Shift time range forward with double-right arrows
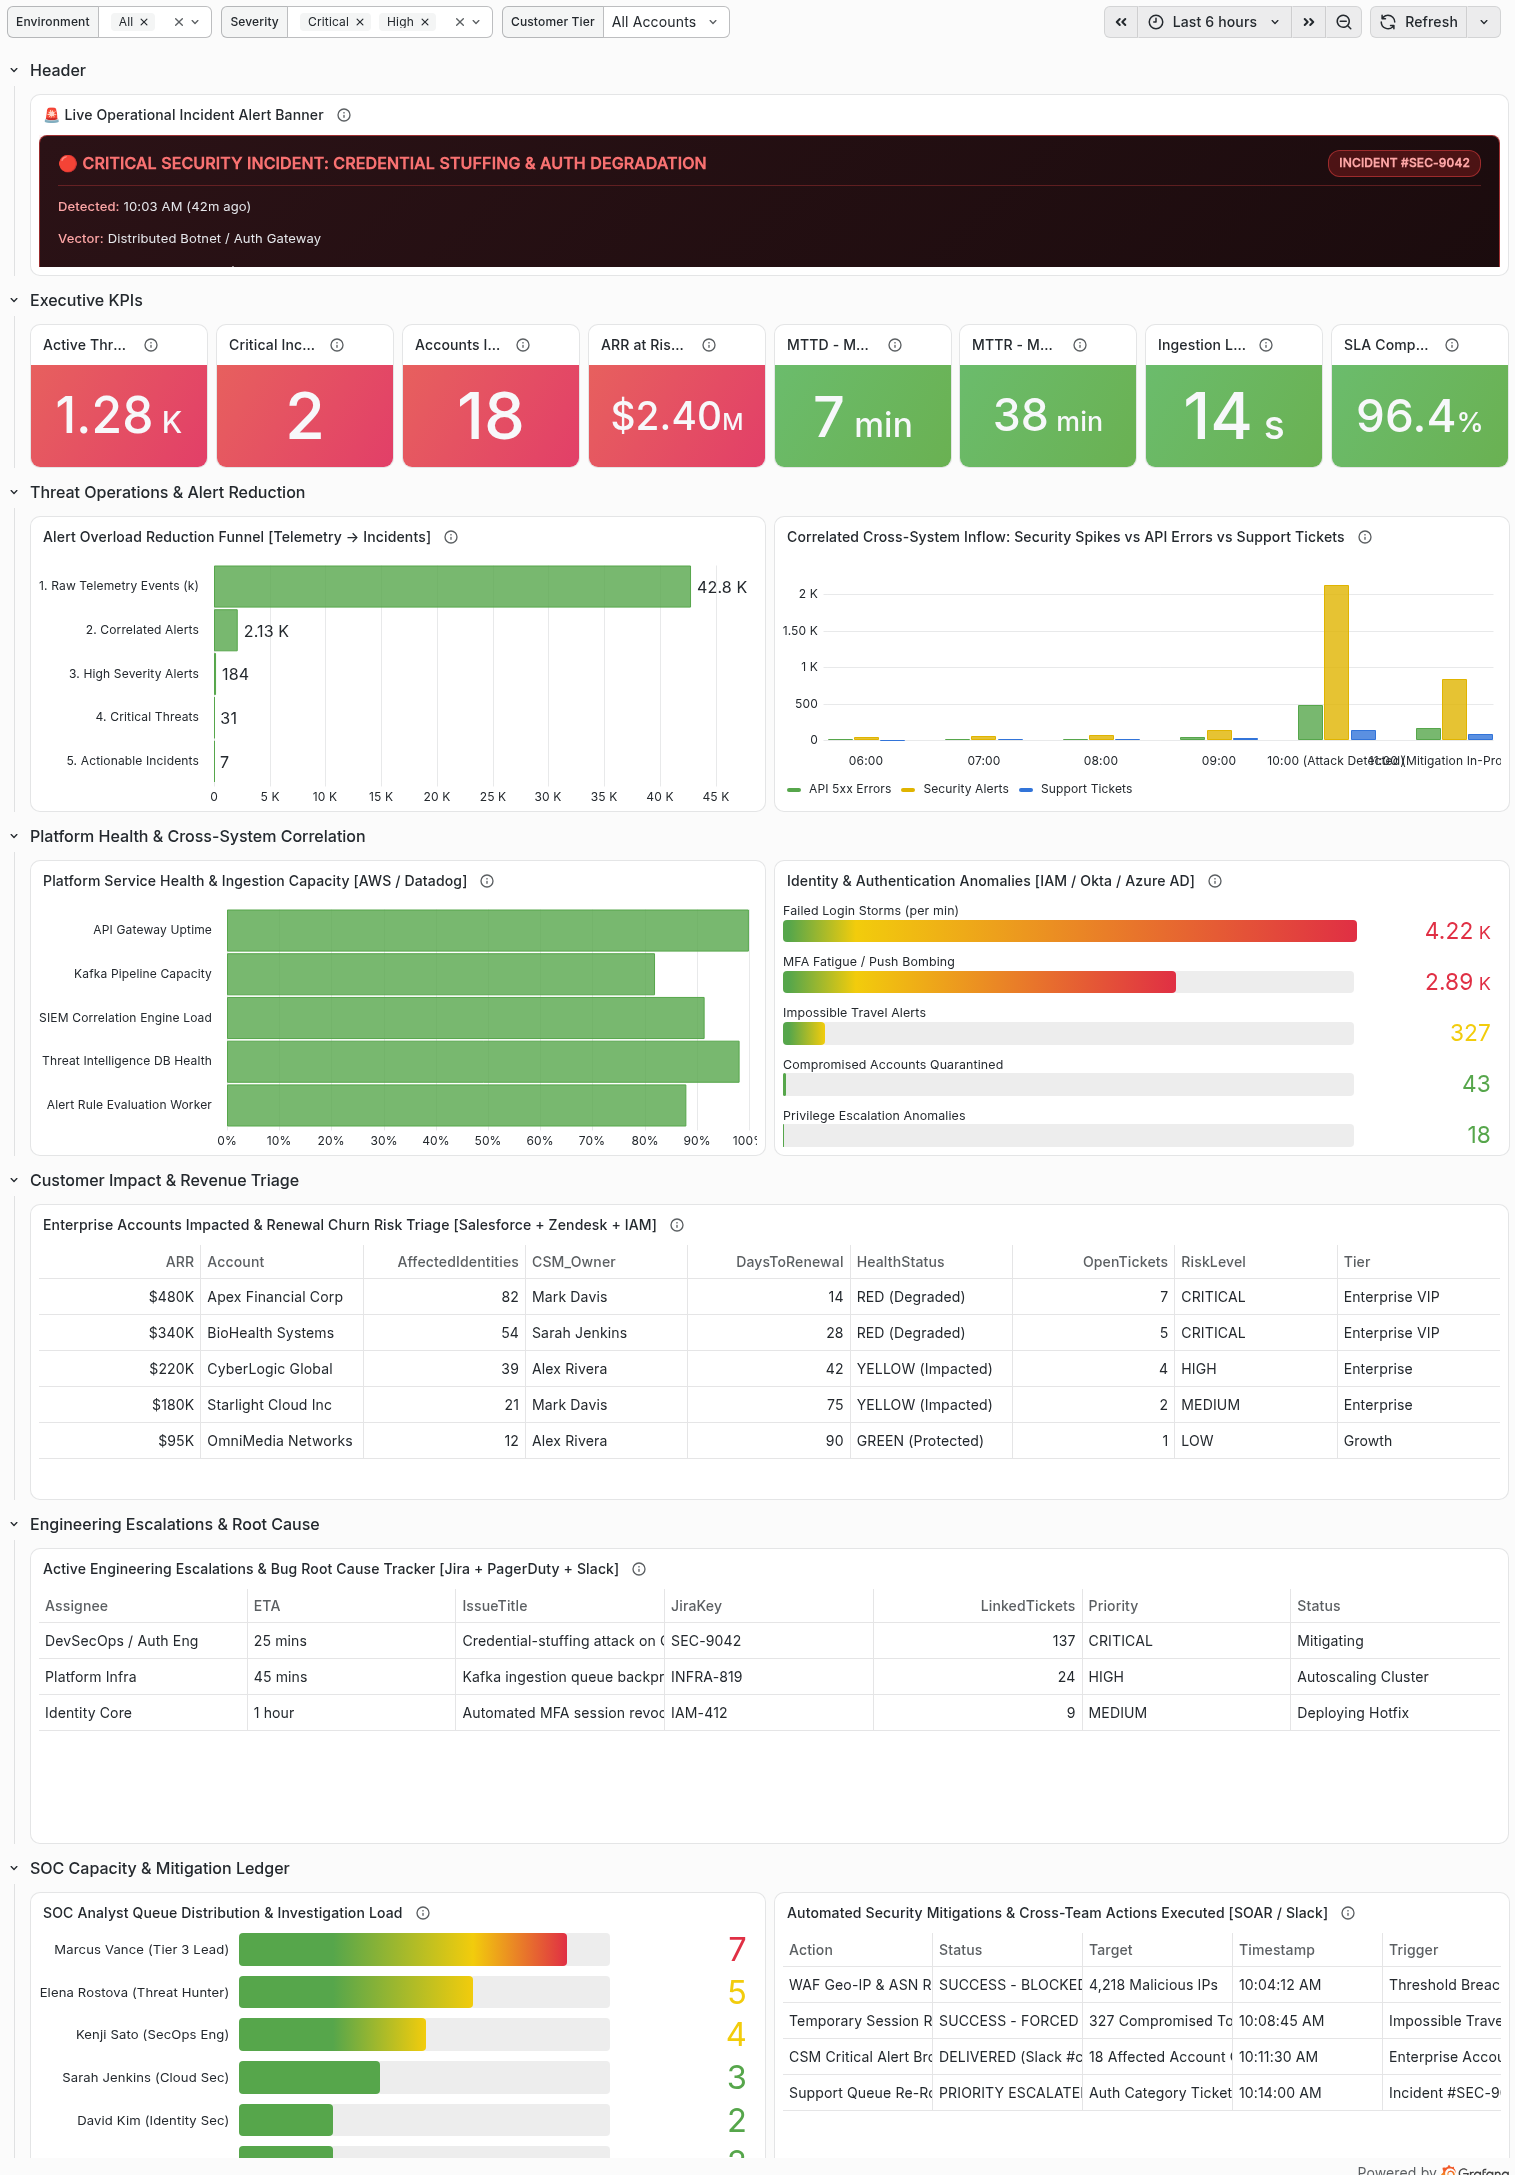Image resolution: width=1515 pixels, height=2175 pixels. pos(1308,22)
